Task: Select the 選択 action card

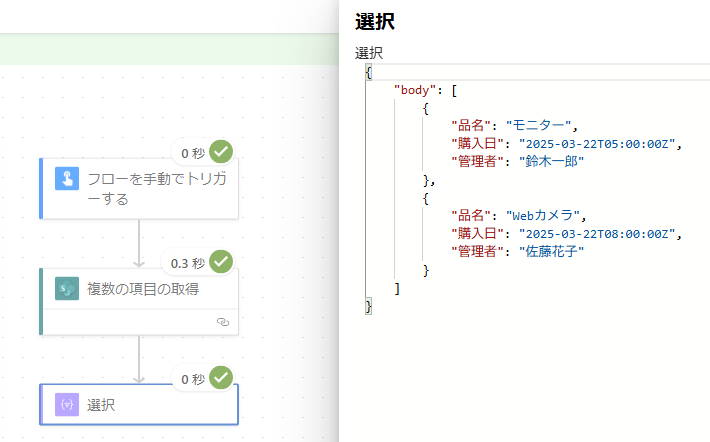Action: pos(139,404)
